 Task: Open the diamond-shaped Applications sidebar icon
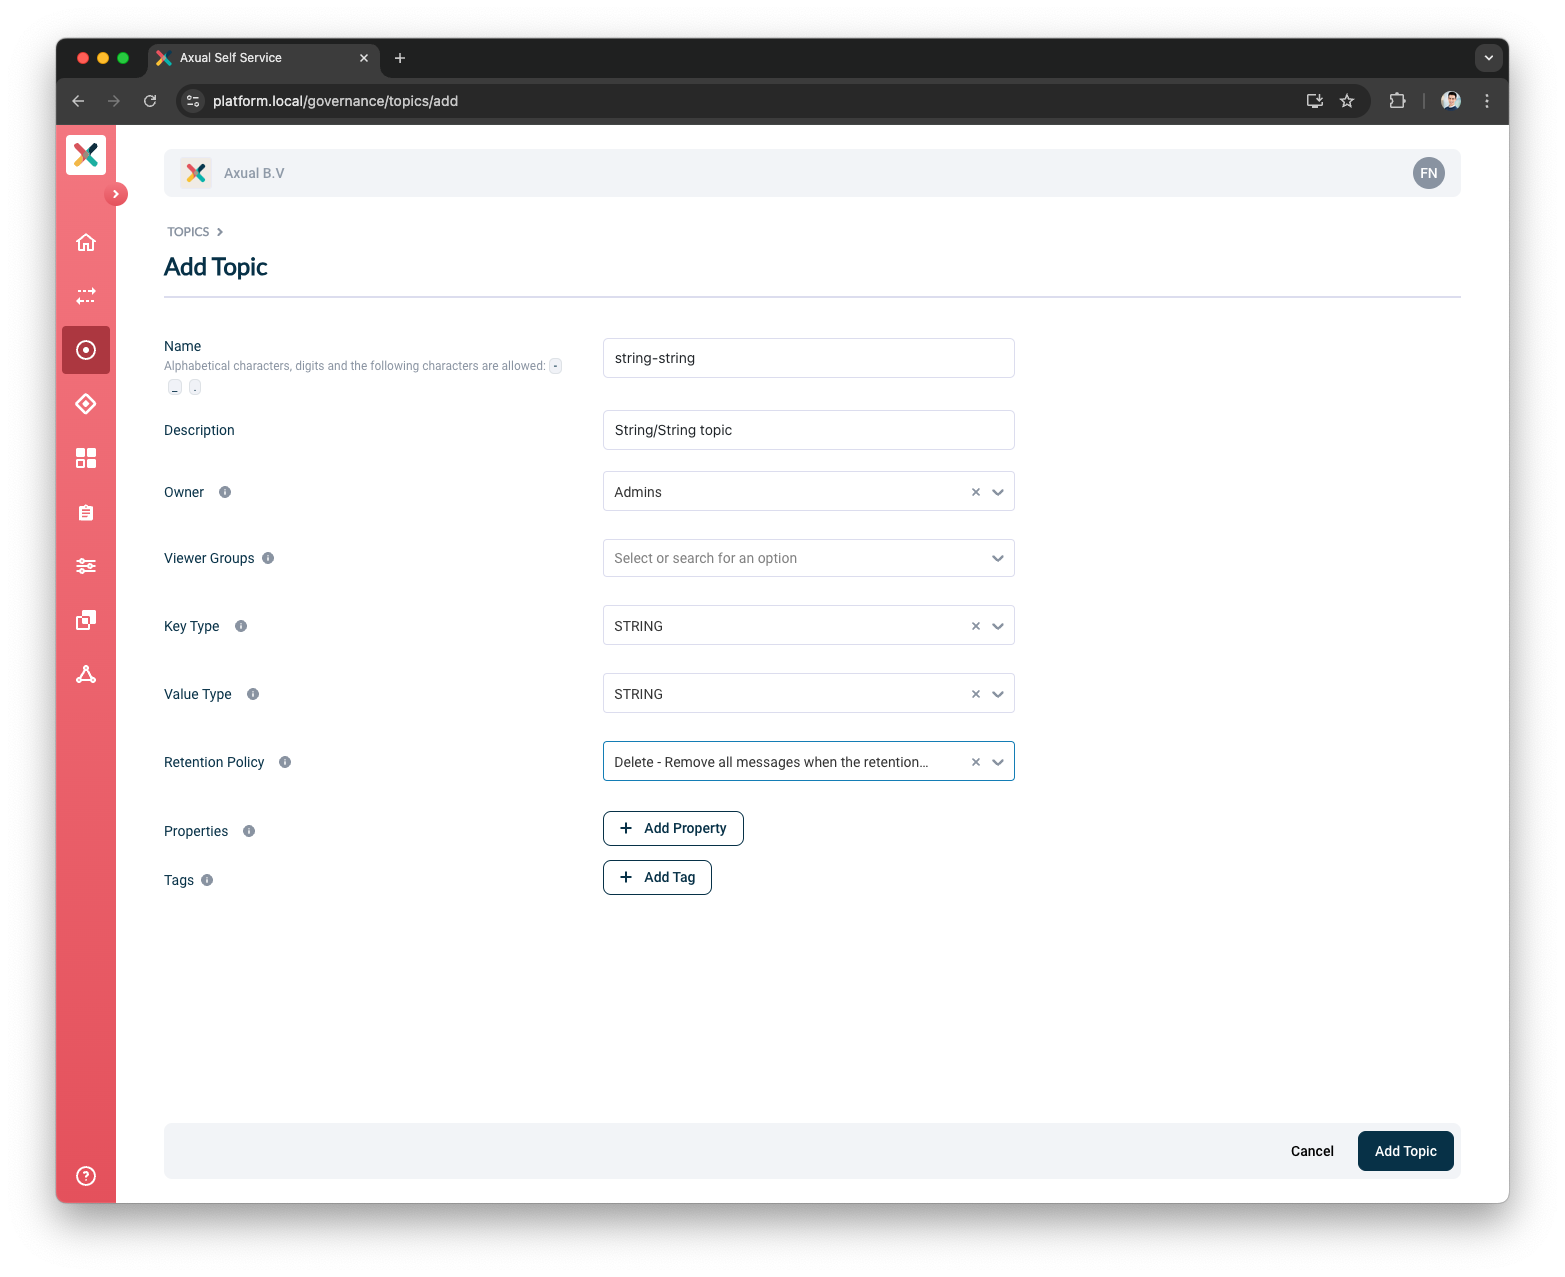click(86, 404)
